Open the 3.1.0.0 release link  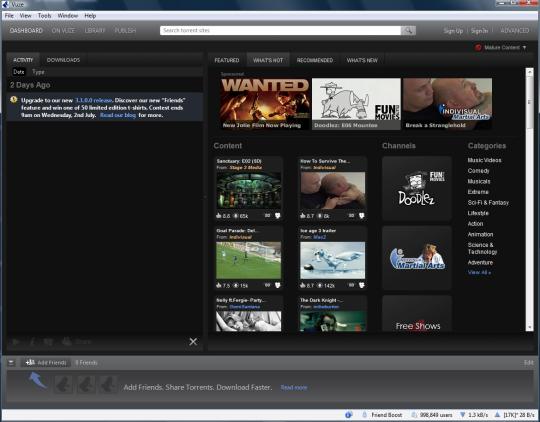[x=94, y=100]
